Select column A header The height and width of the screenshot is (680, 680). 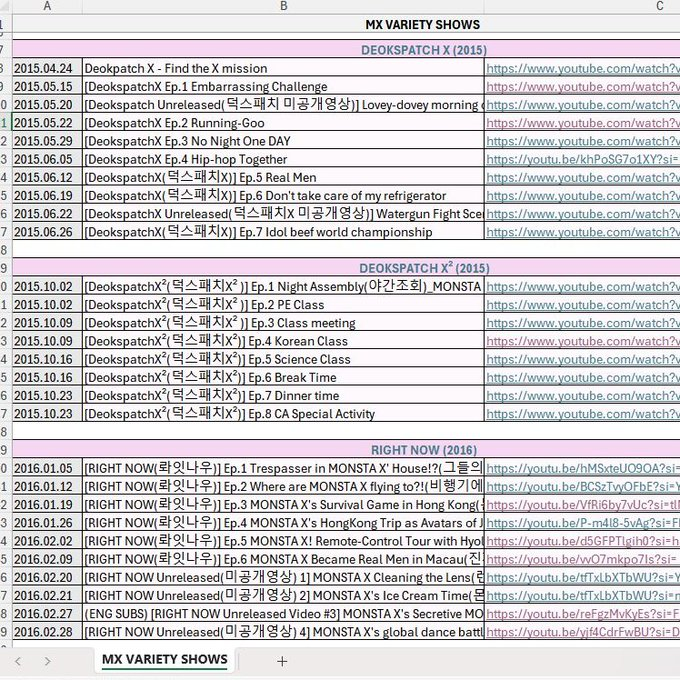coord(47,6)
